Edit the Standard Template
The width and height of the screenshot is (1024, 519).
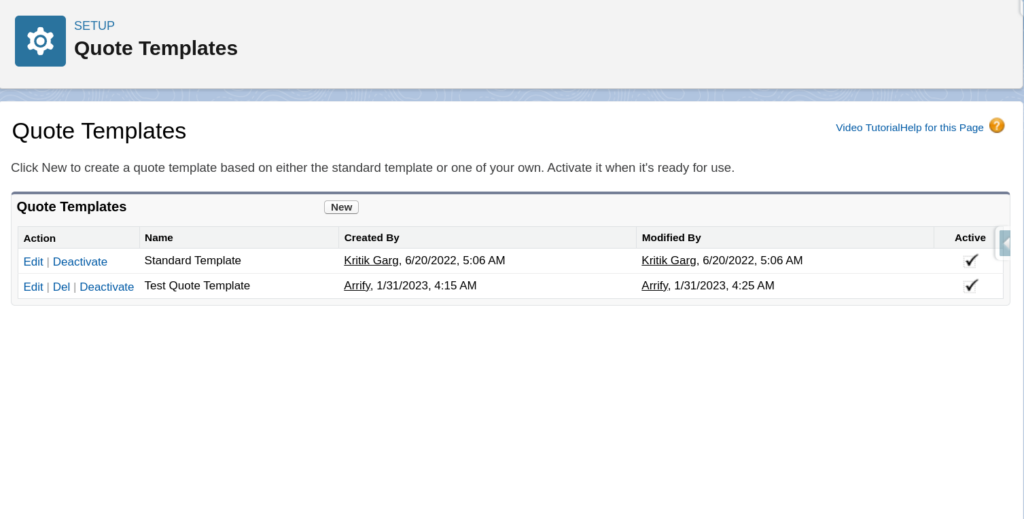[33, 261]
